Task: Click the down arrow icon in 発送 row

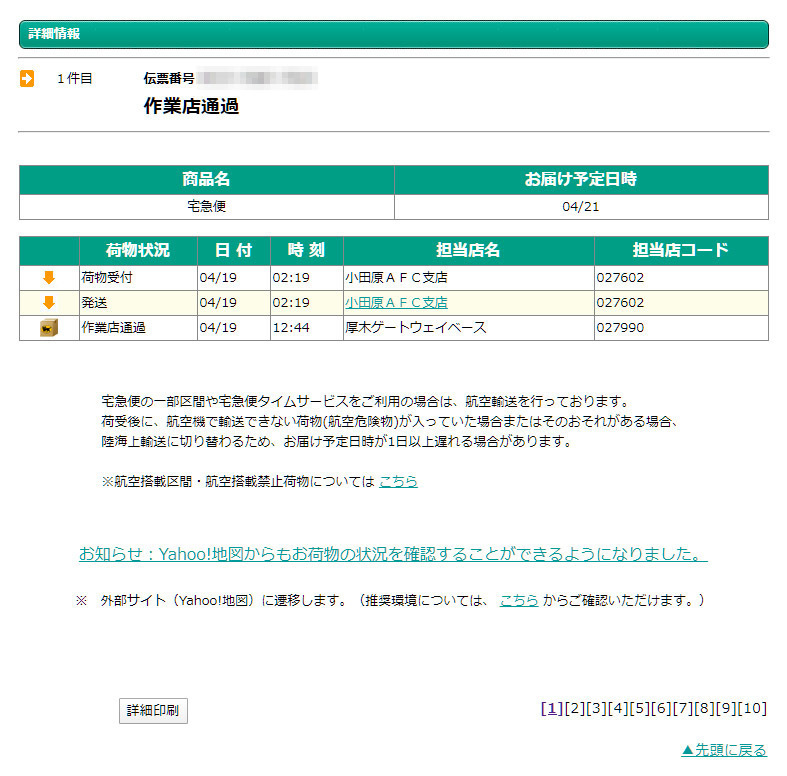Action: [x=49, y=303]
